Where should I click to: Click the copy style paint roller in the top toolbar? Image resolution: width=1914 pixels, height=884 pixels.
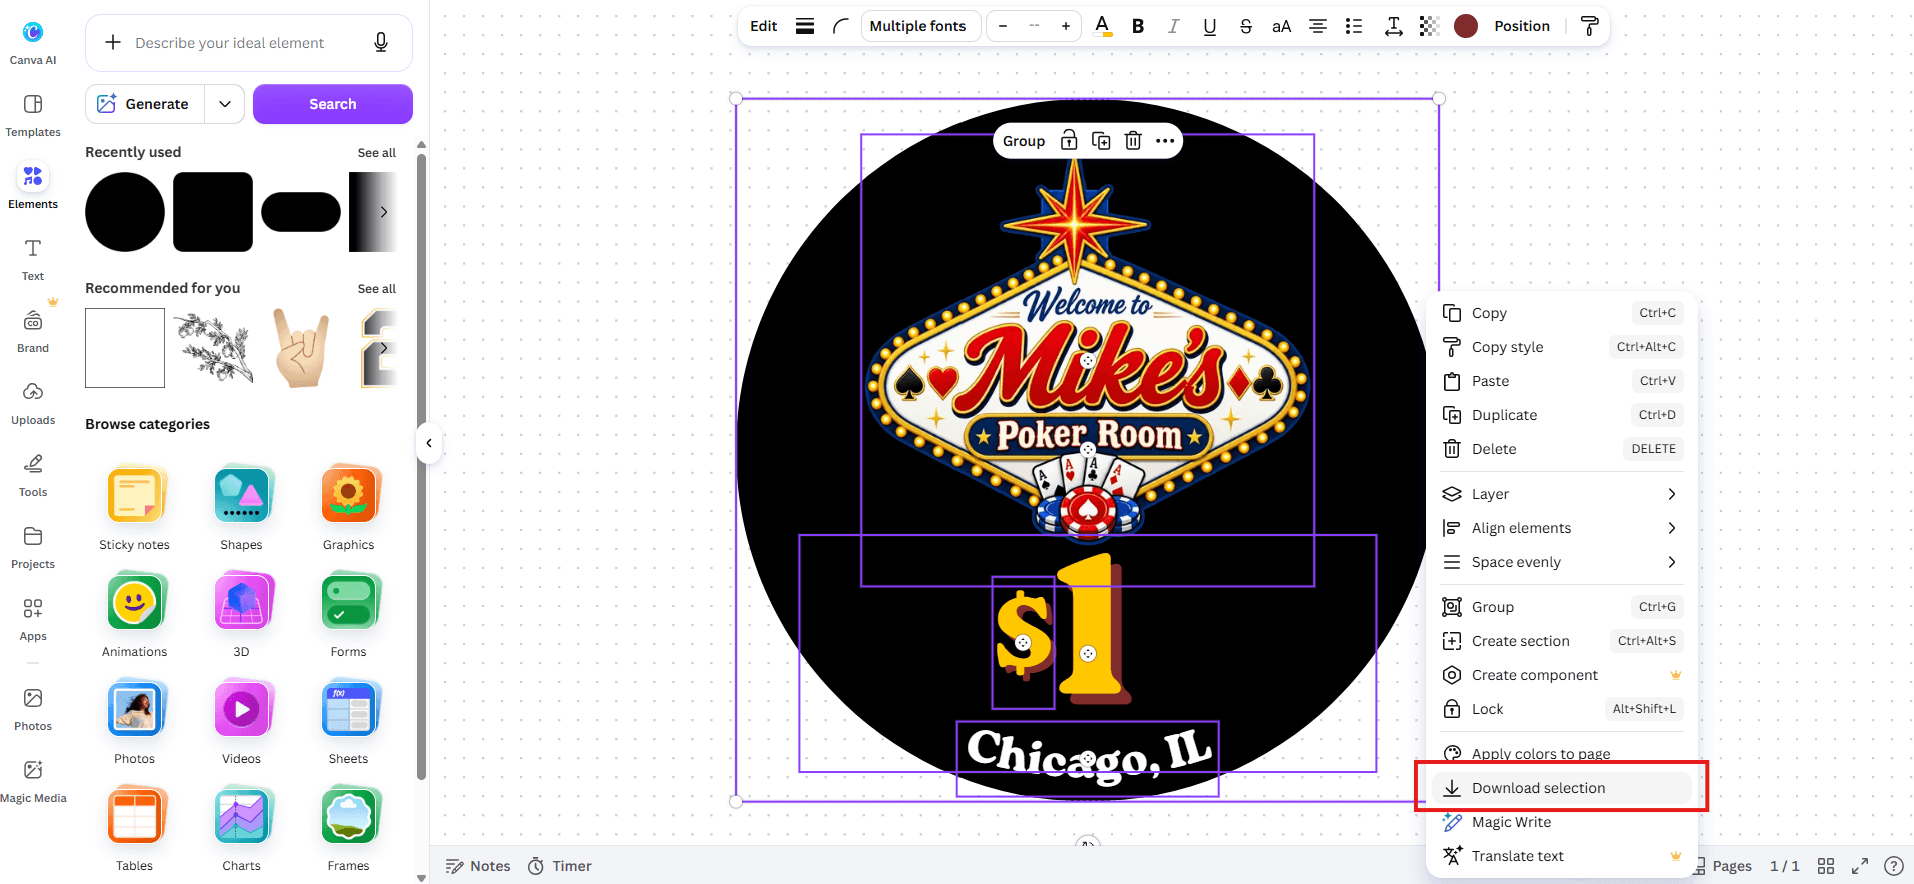pos(1589,26)
